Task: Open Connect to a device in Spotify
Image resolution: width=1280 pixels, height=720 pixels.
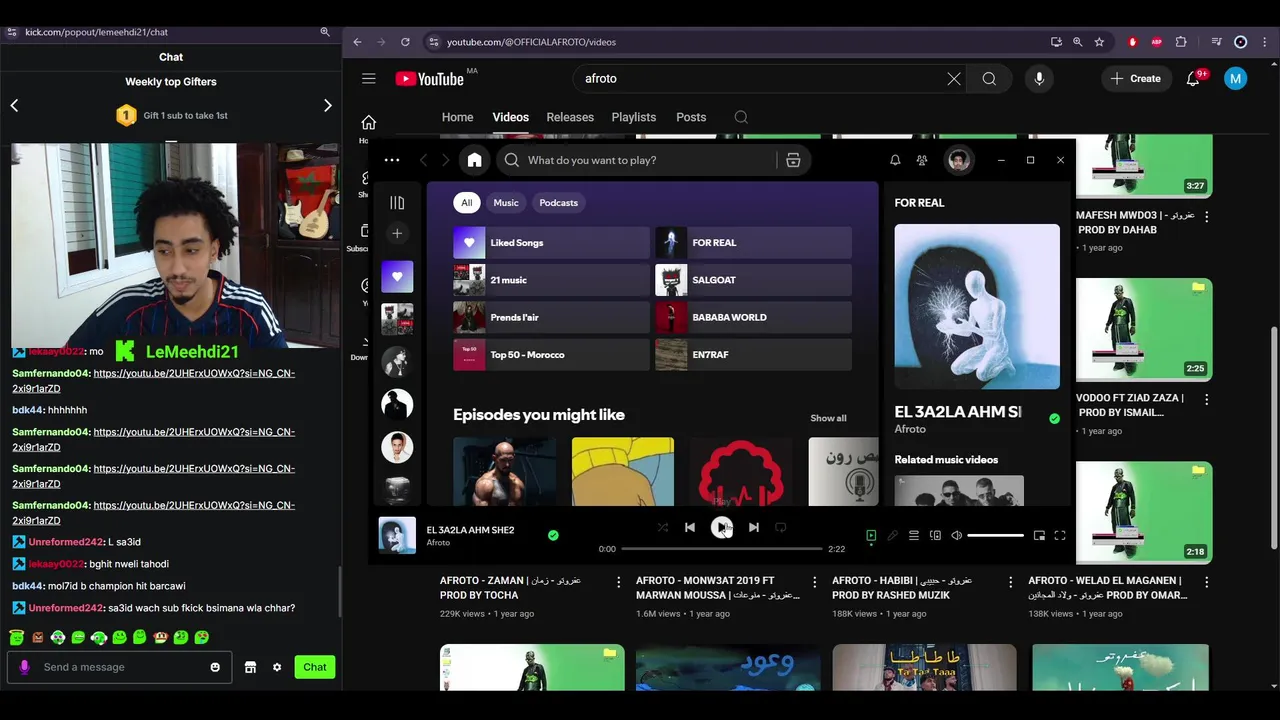Action: [935, 536]
